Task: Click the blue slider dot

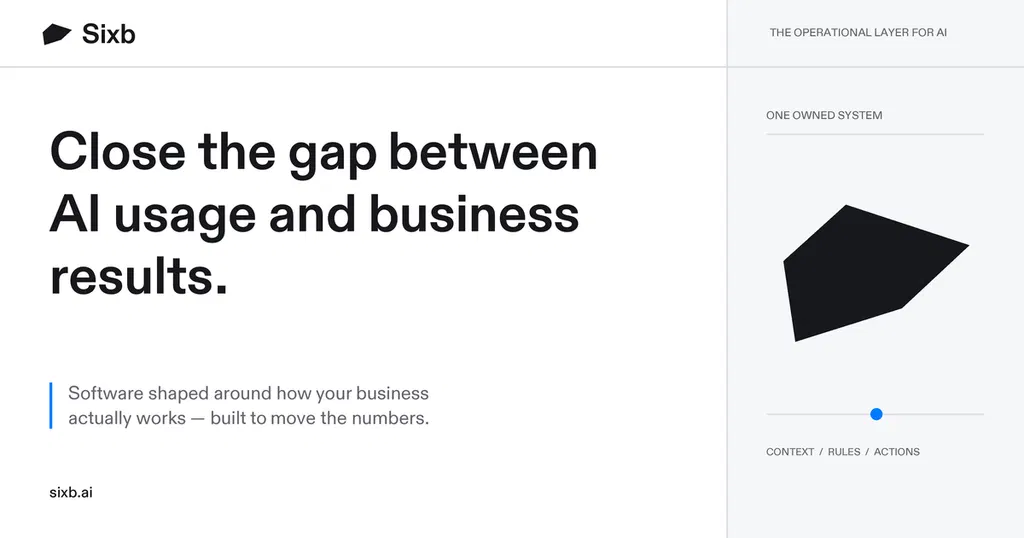Action: click(876, 414)
